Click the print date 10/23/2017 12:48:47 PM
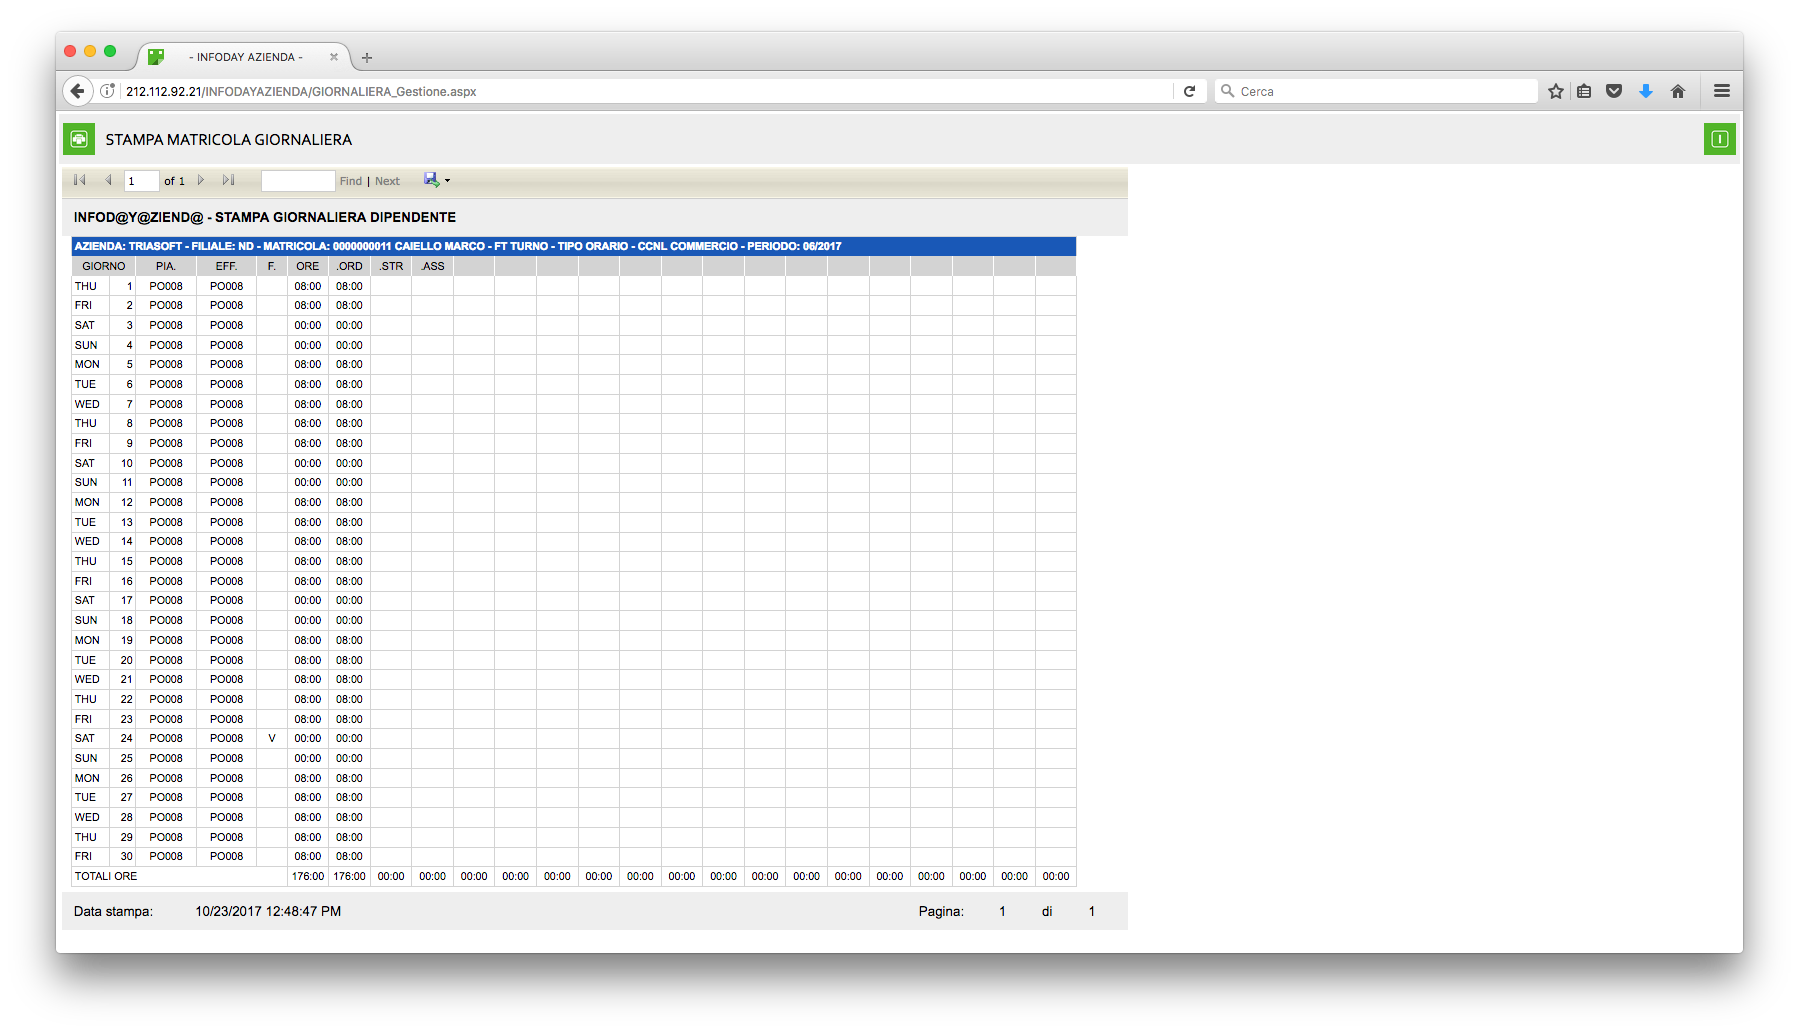 (268, 911)
